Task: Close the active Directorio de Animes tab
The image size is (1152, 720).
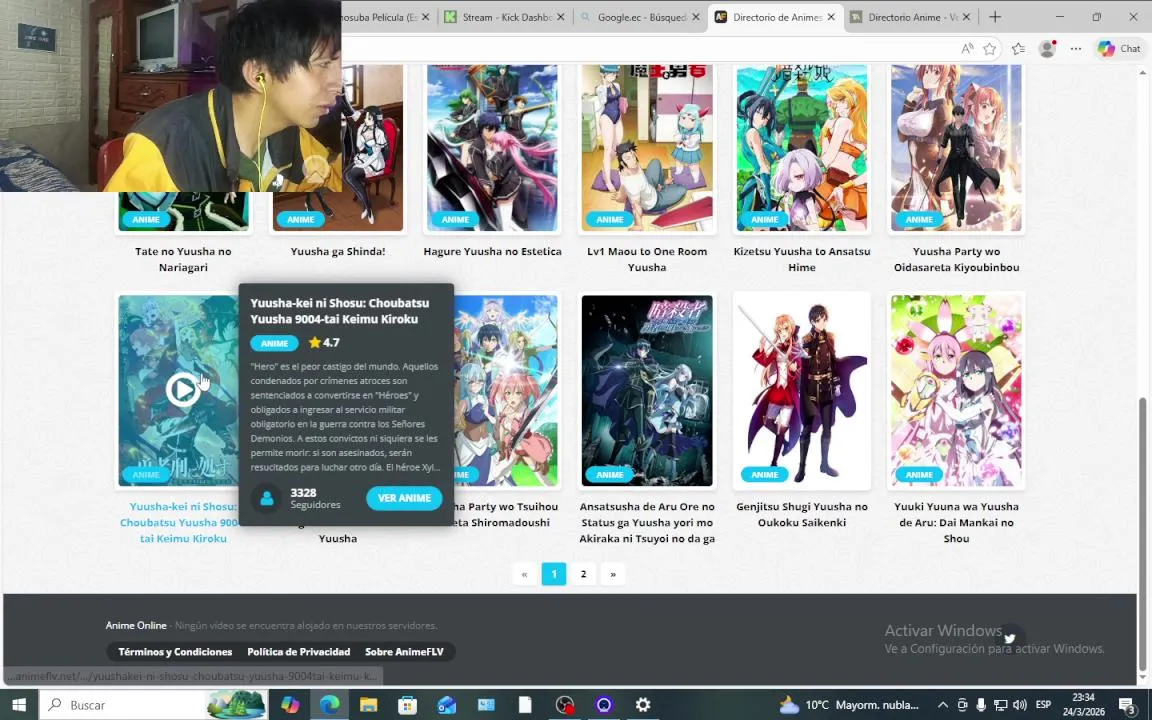Action: 831,17
